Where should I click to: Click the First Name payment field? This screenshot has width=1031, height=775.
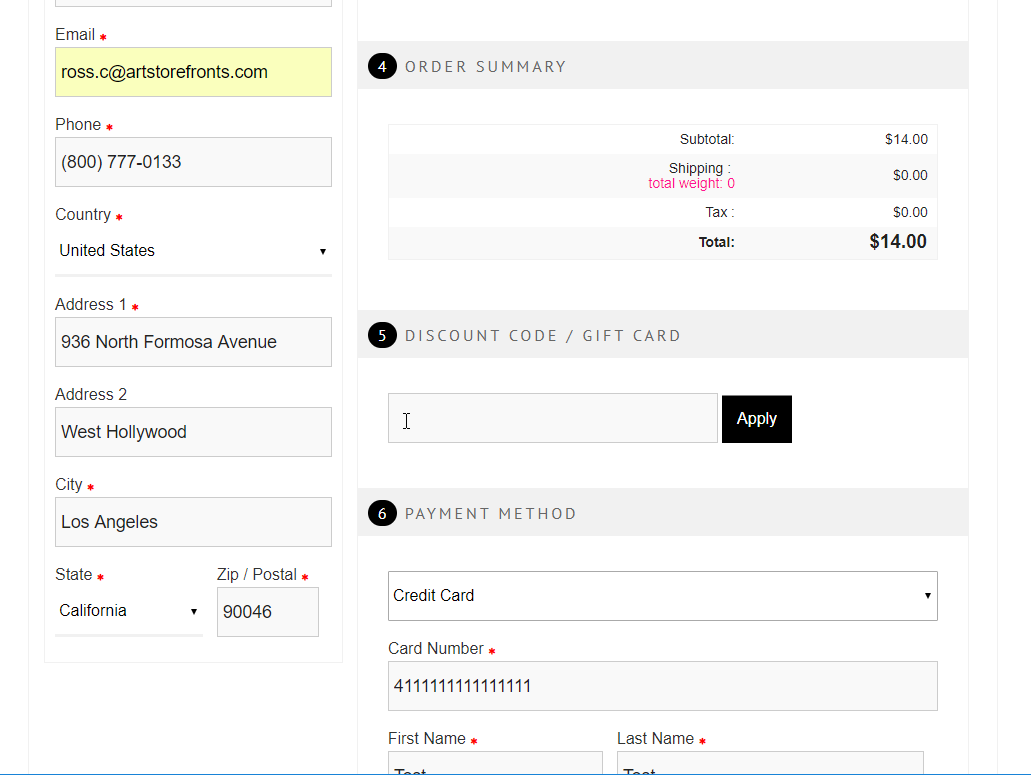click(495, 765)
